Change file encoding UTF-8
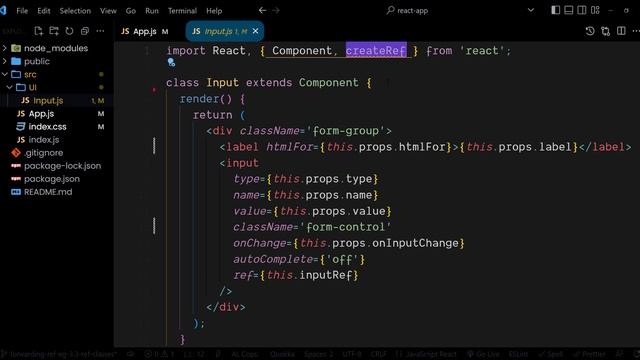 coord(352,354)
